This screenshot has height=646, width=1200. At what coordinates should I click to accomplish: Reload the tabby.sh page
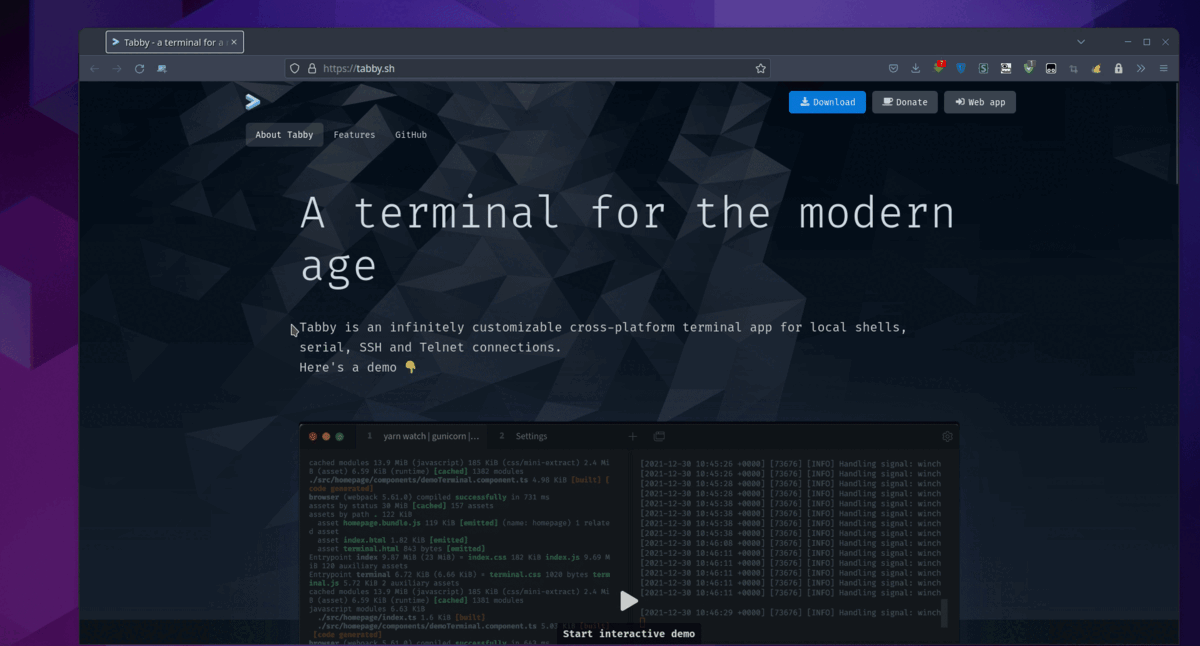click(139, 68)
